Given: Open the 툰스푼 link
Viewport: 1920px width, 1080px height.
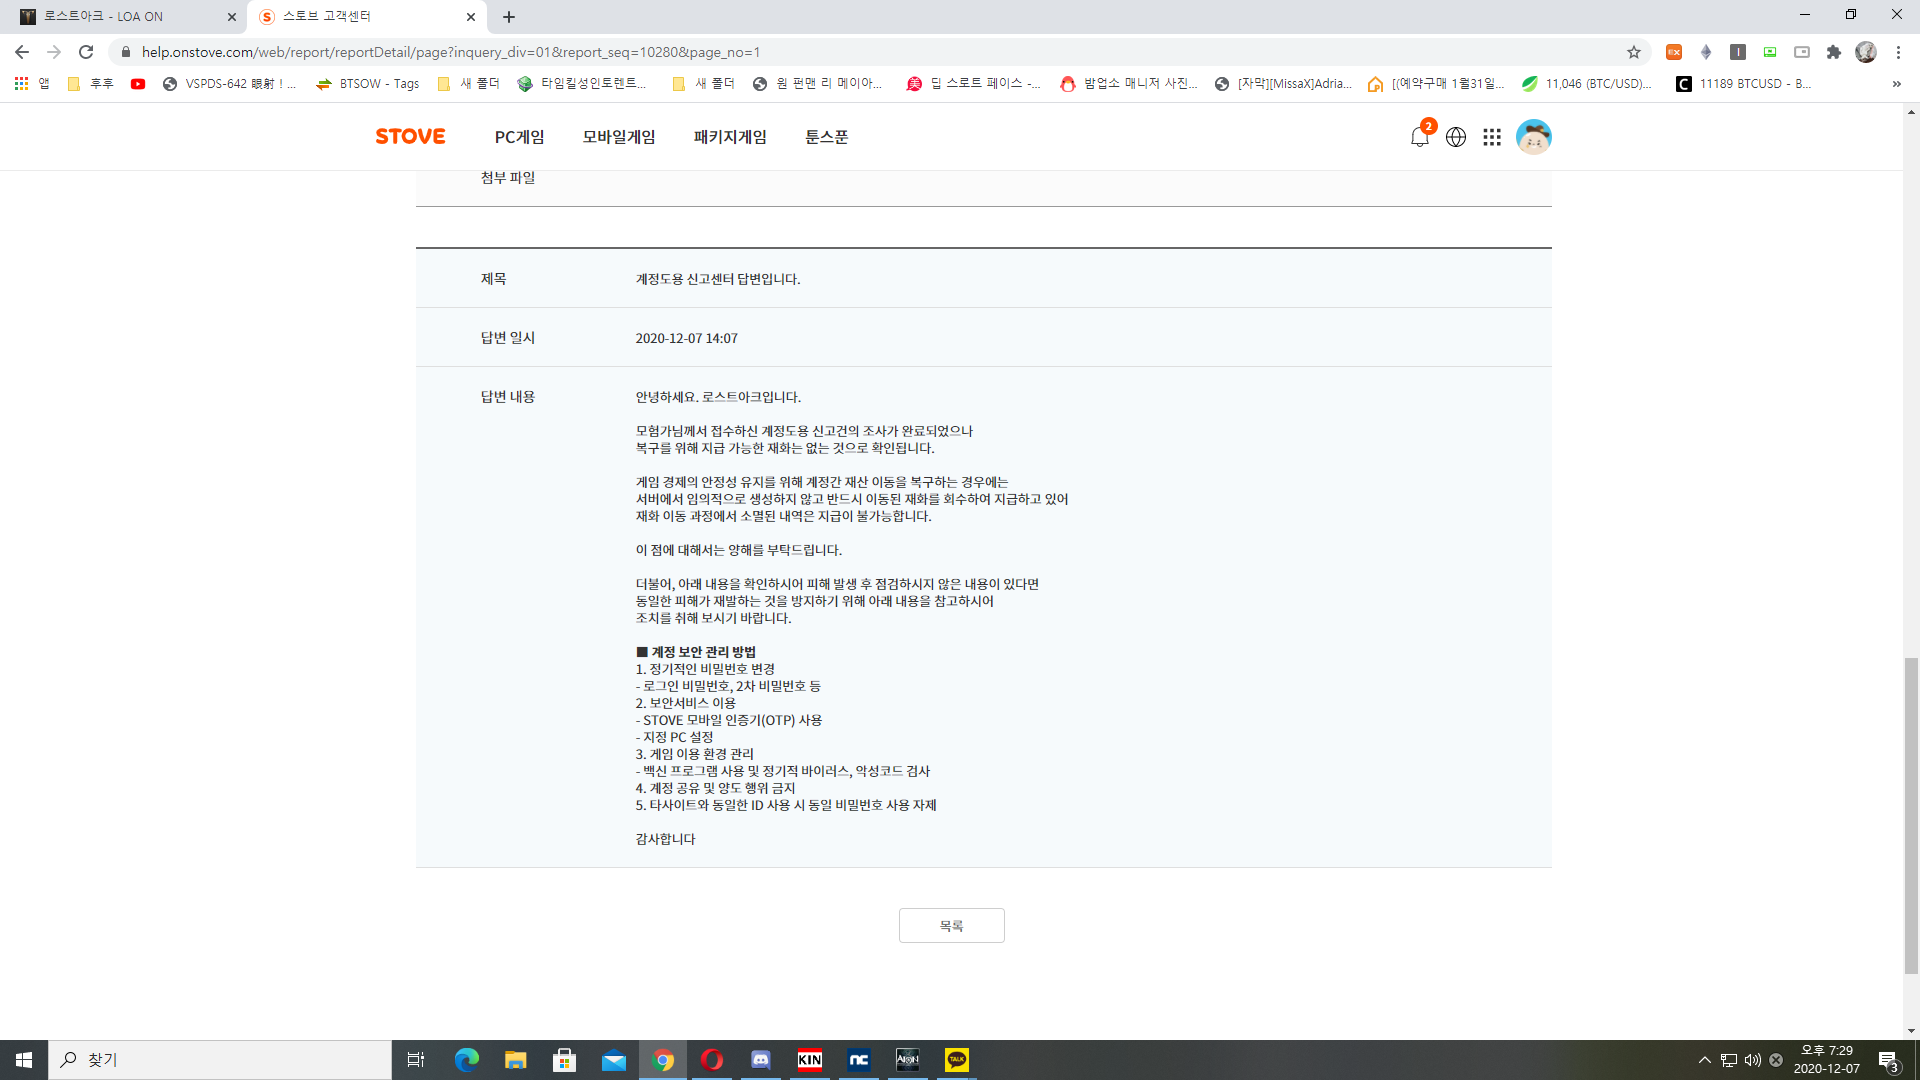Looking at the screenshot, I should (826, 137).
